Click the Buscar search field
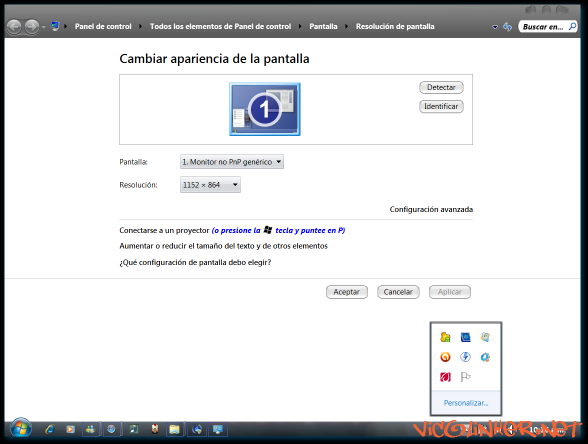The height and width of the screenshot is (444, 588). [547, 27]
